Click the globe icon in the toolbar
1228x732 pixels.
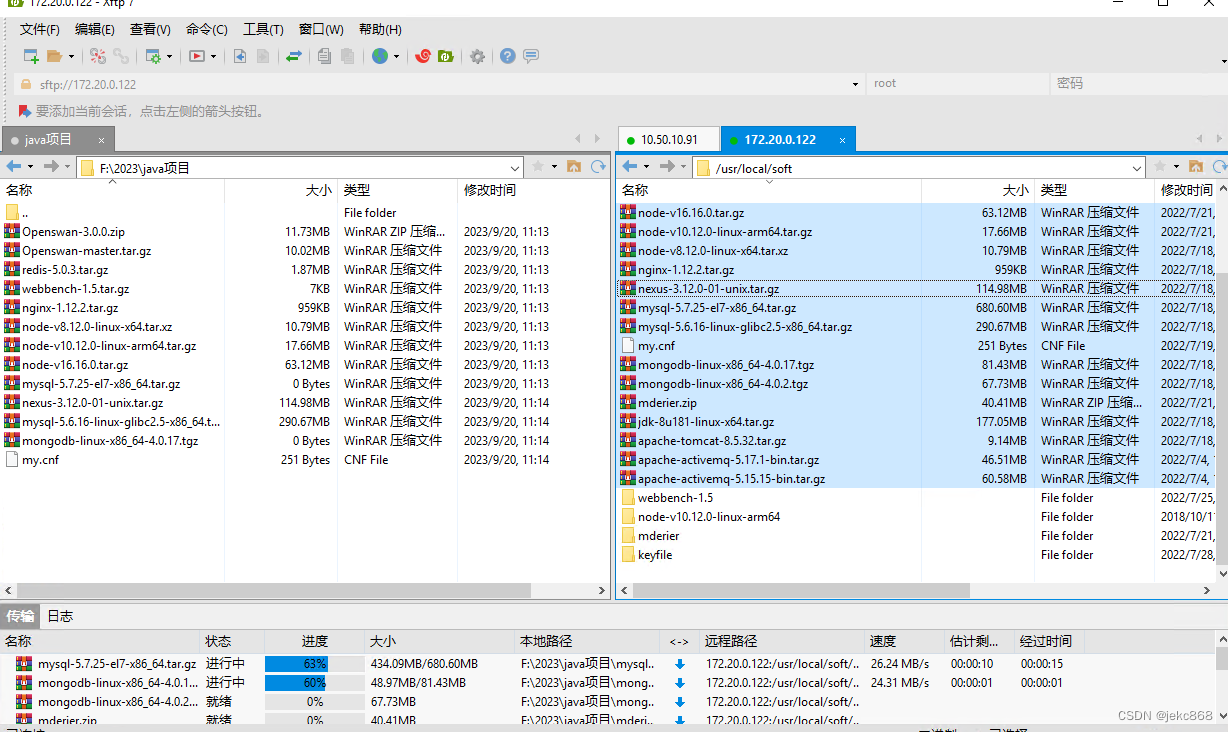380,56
